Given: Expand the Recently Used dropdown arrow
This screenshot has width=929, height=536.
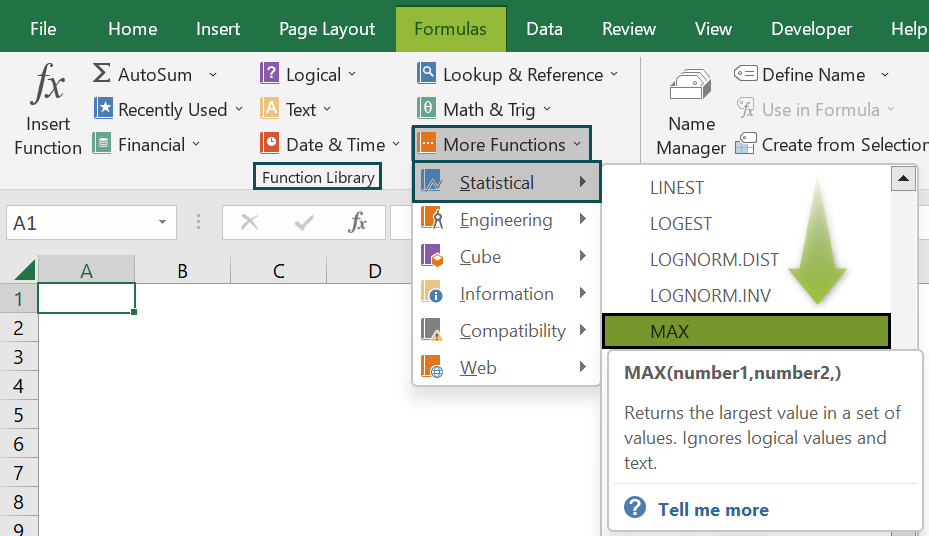Looking at the screenshot, I should click(x=239, y=109).
